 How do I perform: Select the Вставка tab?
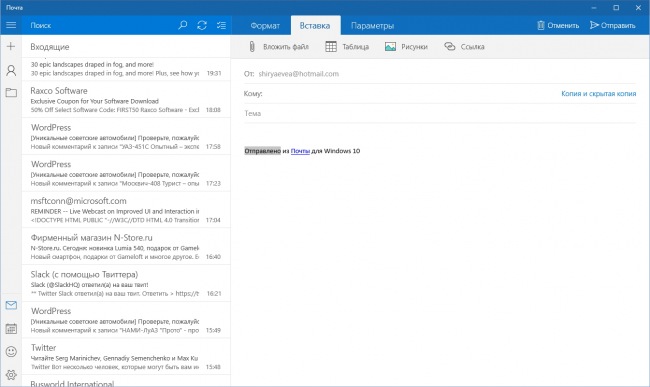(x=315, y=26)
